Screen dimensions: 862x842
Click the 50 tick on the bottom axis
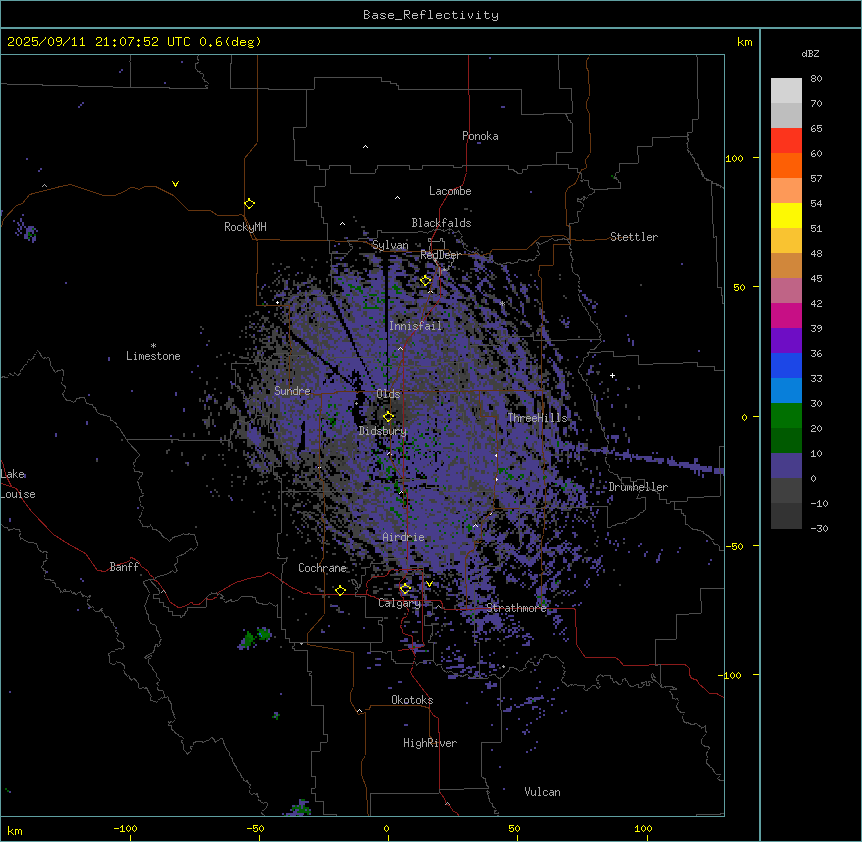514,828
